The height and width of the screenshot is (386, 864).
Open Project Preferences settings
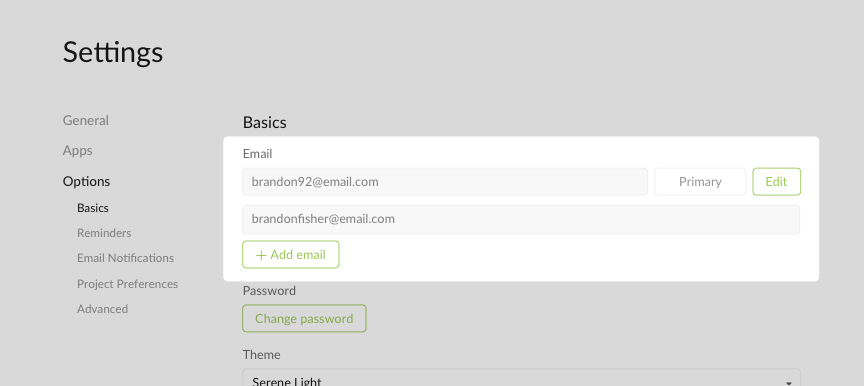point(127,284)
